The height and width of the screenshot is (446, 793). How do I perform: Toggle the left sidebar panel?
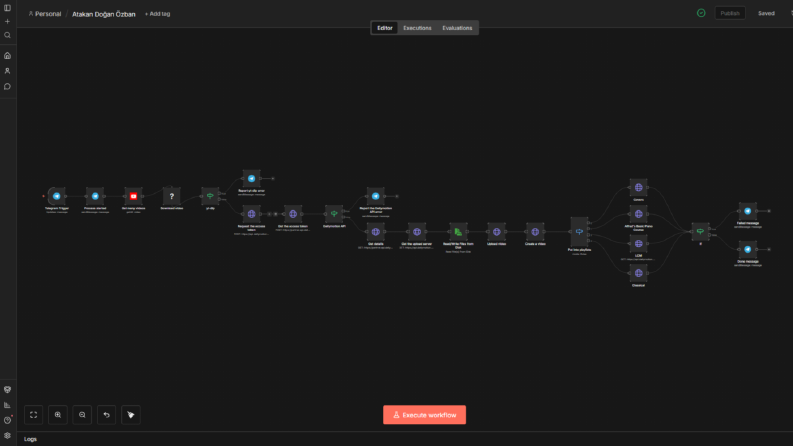(x=8, y=8)
